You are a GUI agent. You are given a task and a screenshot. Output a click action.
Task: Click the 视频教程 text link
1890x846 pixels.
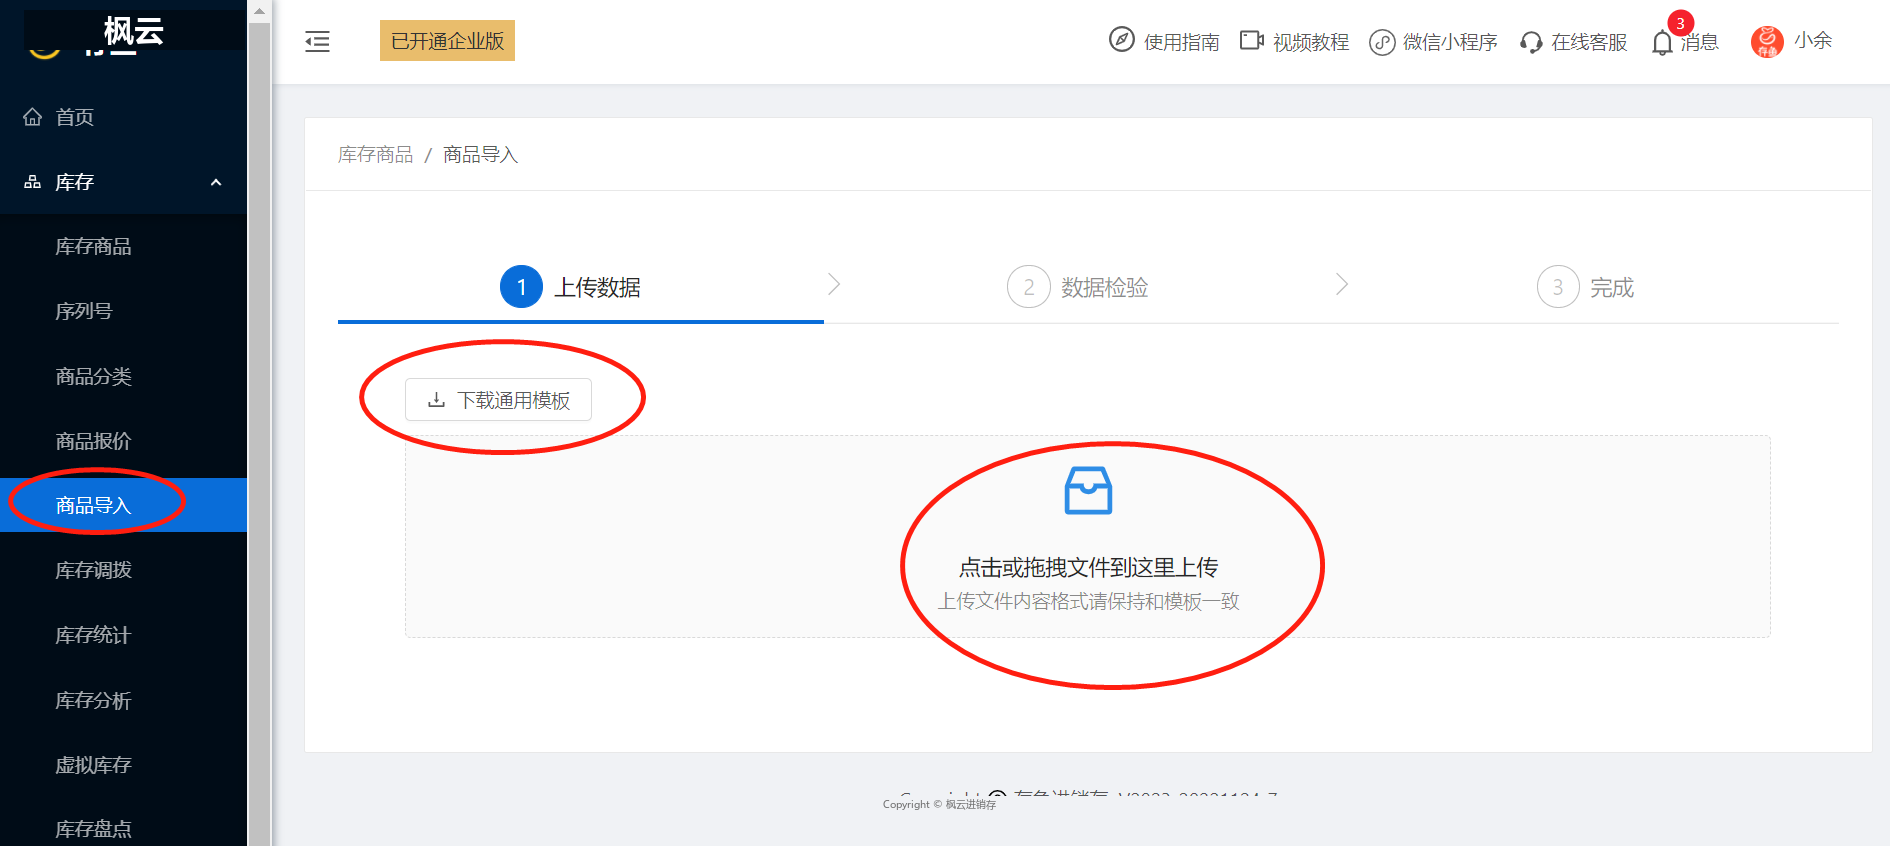(x=1311, y=42)
